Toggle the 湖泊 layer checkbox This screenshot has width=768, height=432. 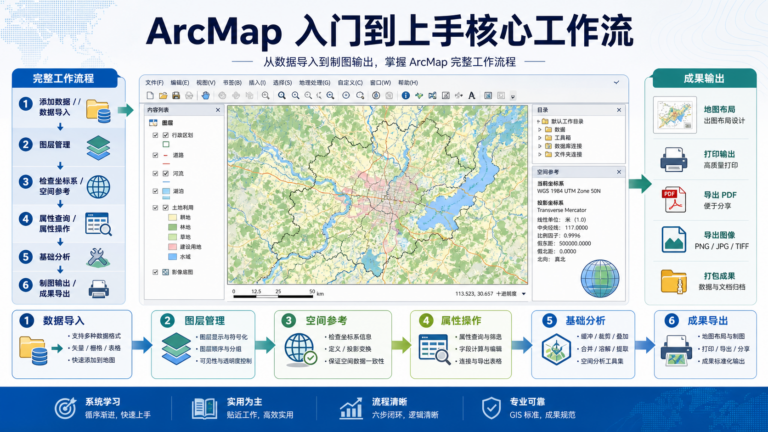(x=155, y=191)
